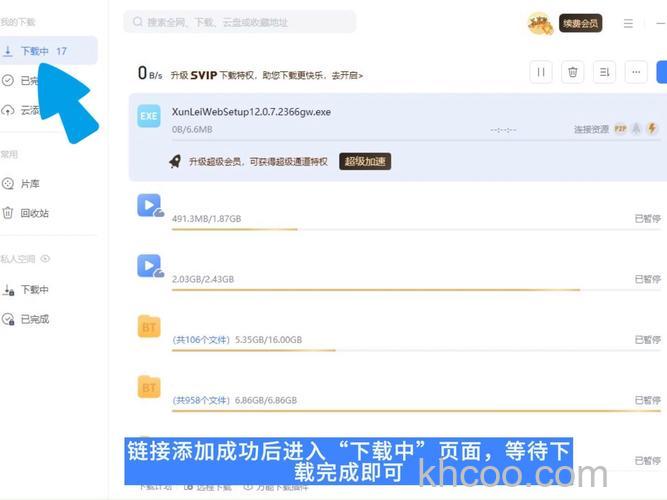Click the lightning acceleration icon
The height and width of the screenshot is (500, 667).
(x=652, y=129)
